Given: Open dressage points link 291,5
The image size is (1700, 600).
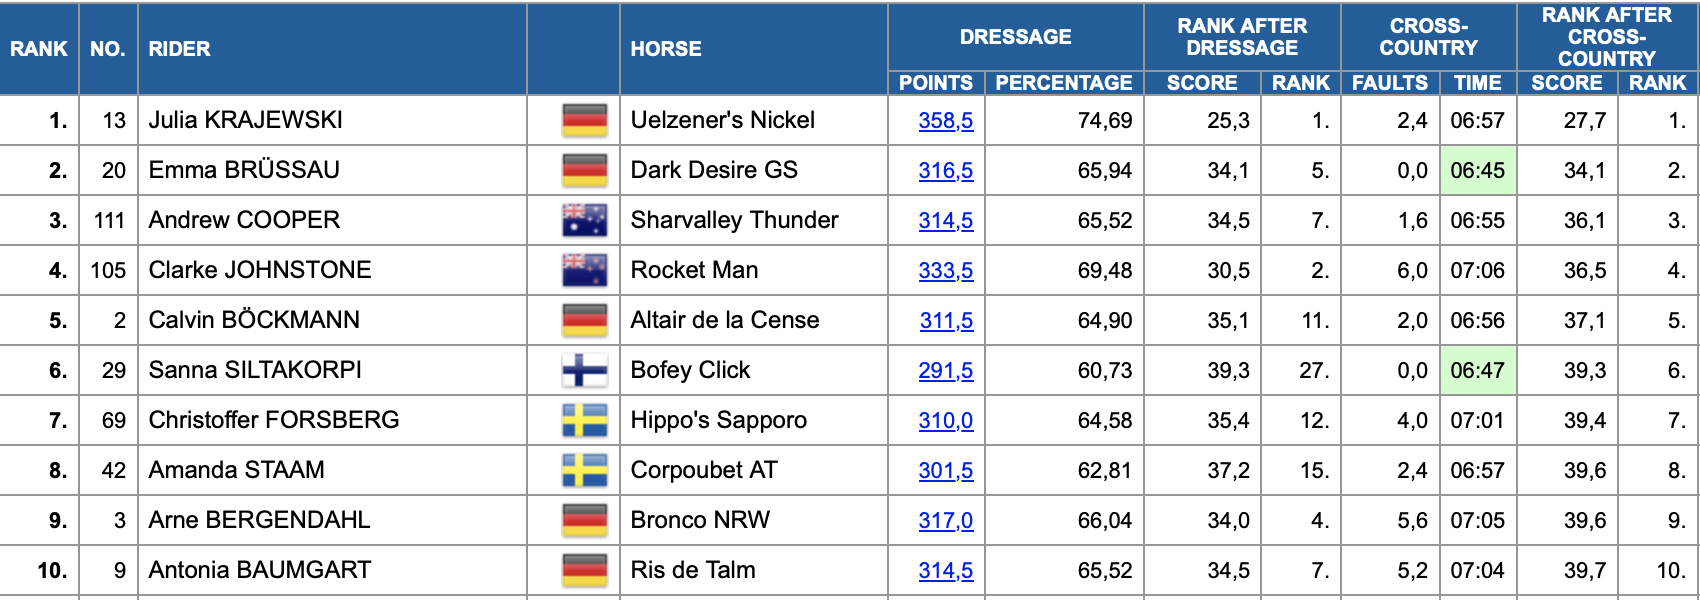Looking at the screenshot, I should coord(946,371).
